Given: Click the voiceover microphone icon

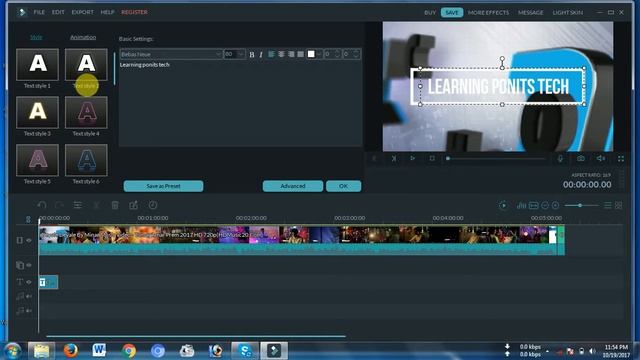Looking at the screenshot, I should (x=560, y=158).
